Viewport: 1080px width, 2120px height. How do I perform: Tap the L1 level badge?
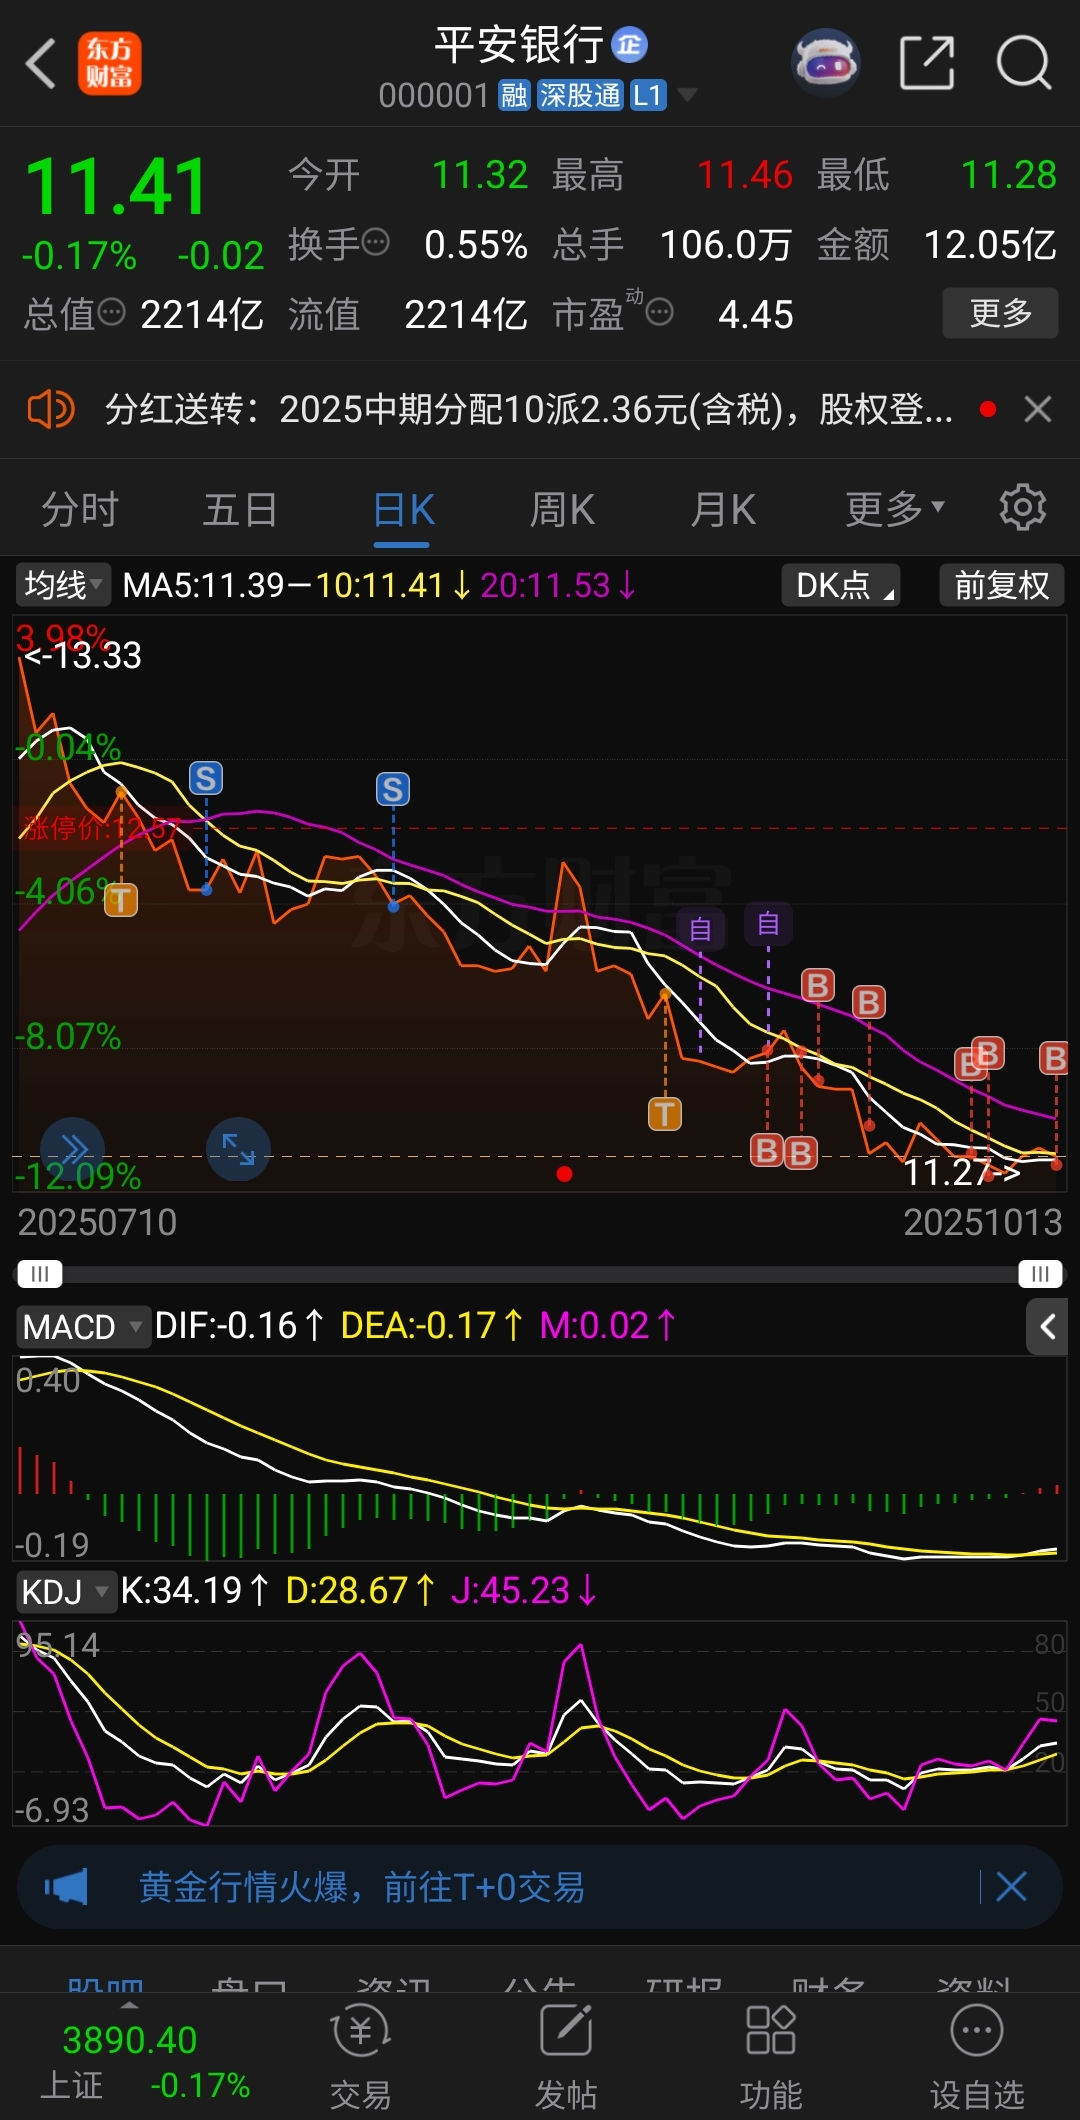click(648, 96)
